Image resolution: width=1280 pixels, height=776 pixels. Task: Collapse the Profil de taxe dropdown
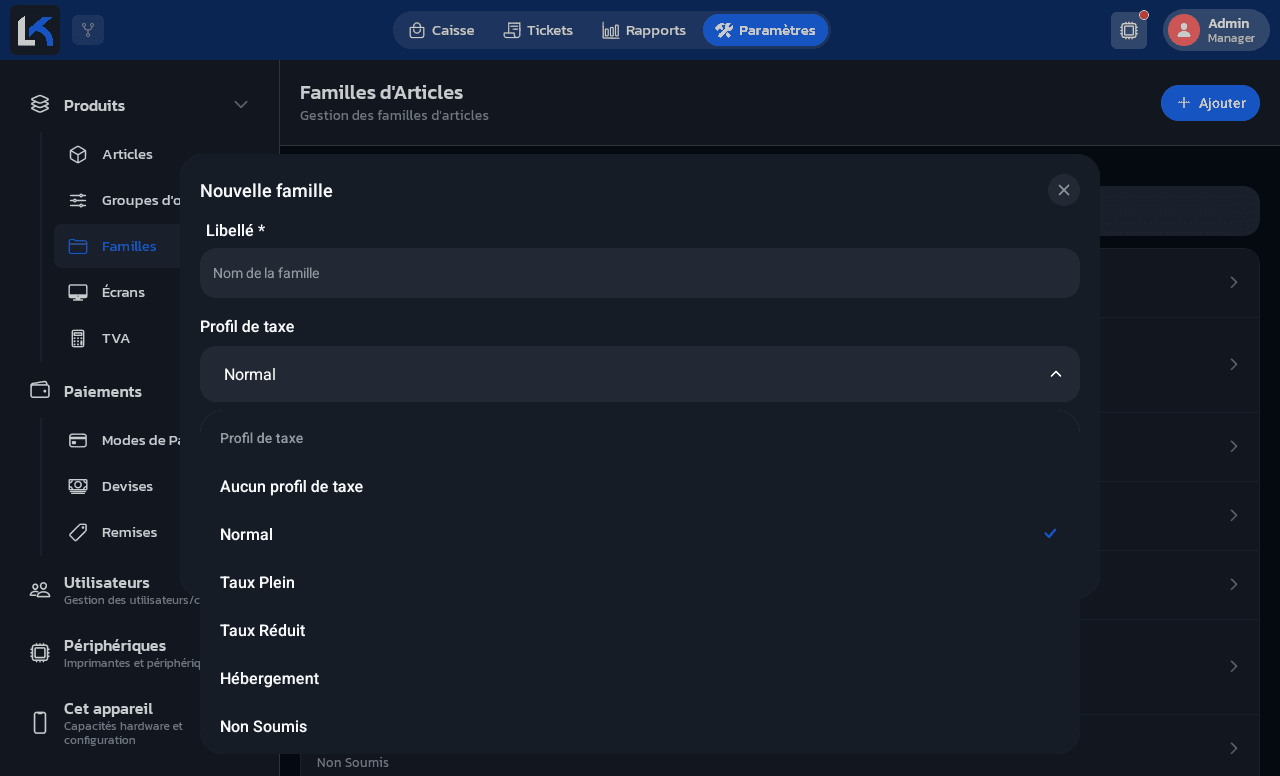pyautogui.click(x=640, y=374)
